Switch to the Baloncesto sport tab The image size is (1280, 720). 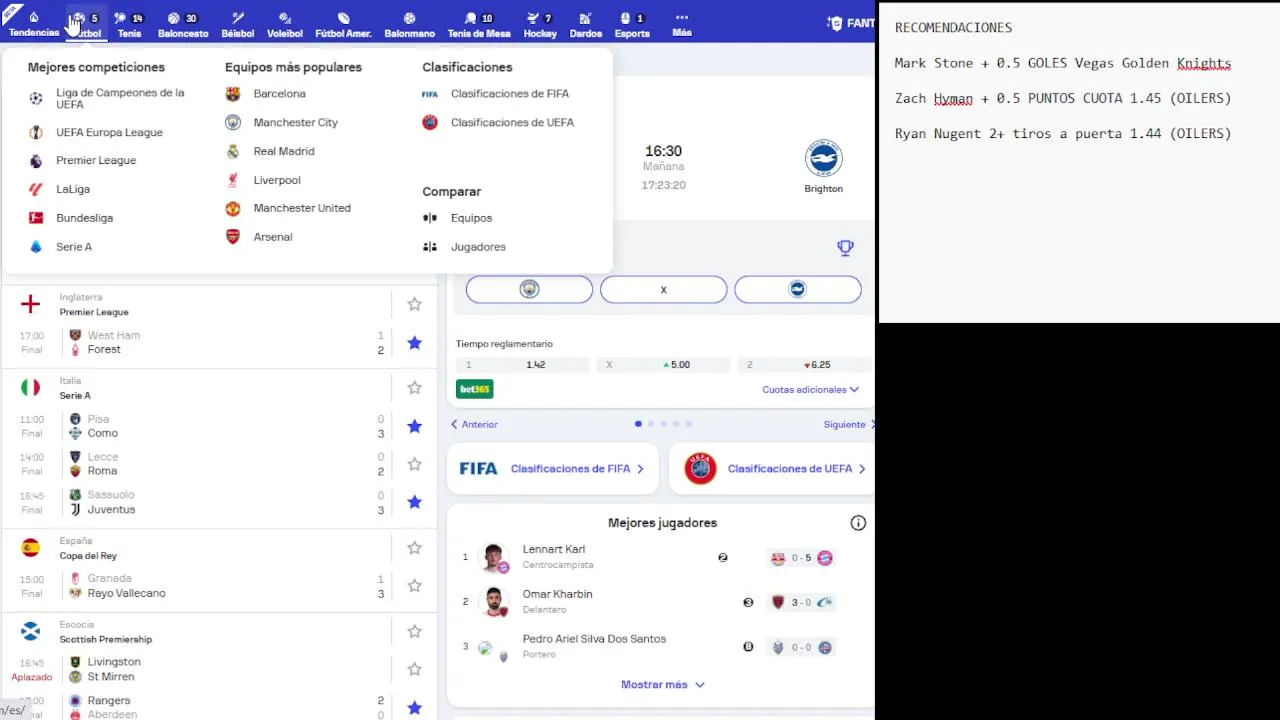tap(183, 25)
